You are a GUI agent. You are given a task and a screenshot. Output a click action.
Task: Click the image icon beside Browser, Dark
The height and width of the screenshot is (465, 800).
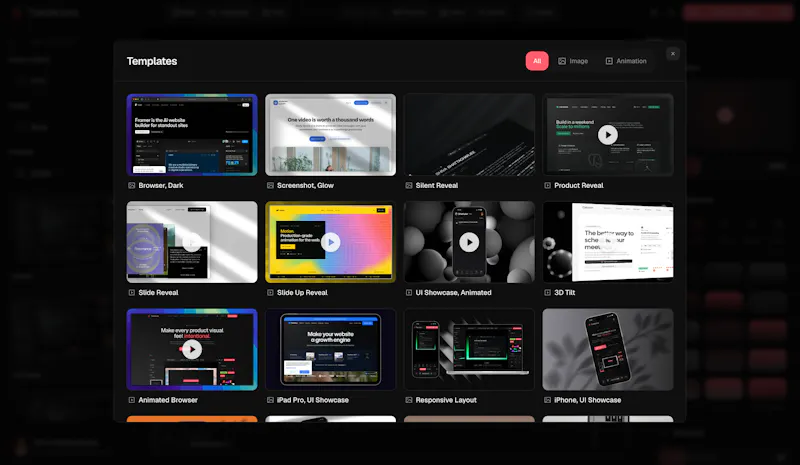coord(132,185)
